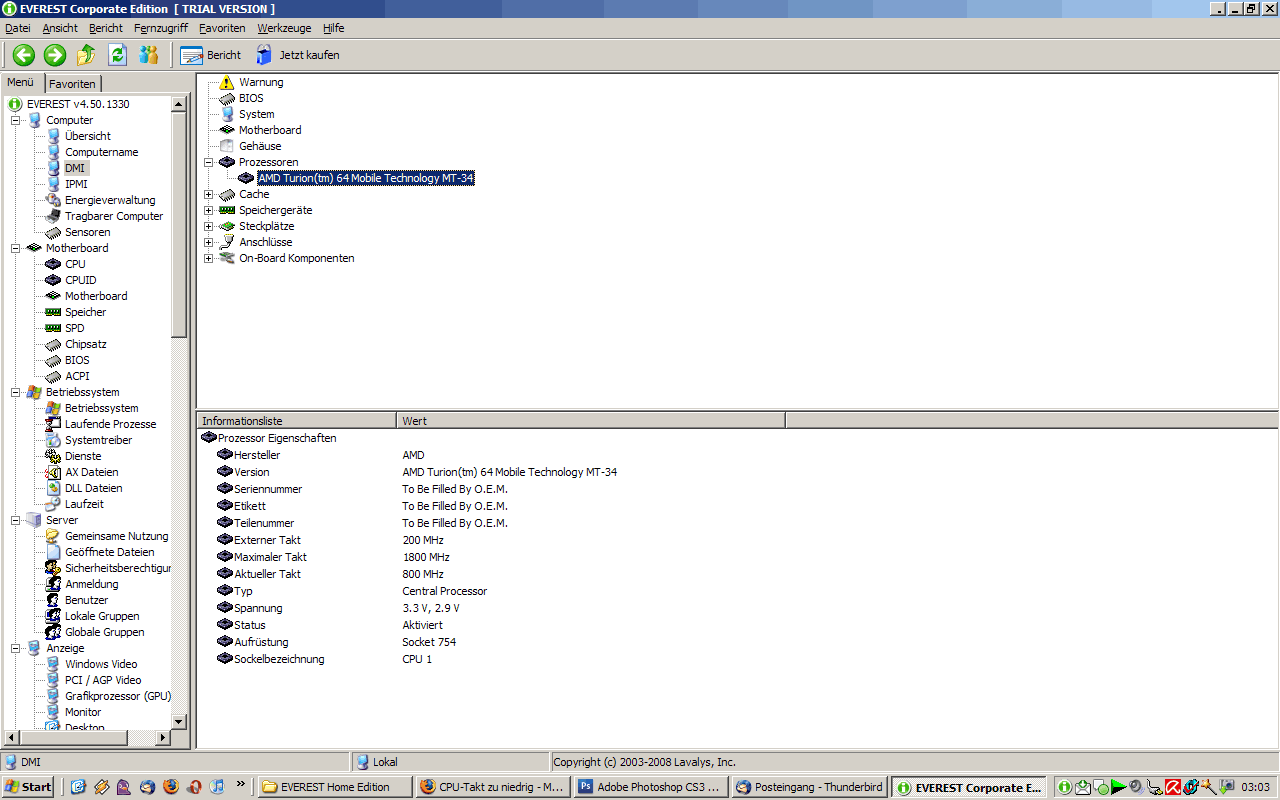
Task: Select Gehäuse in the DMI tree
Action: 260,146
